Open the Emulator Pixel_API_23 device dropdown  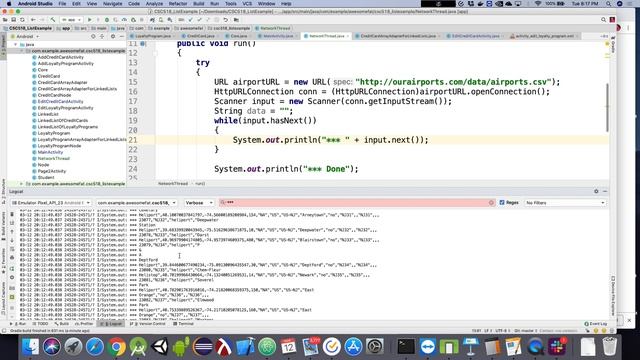[51, 202]
